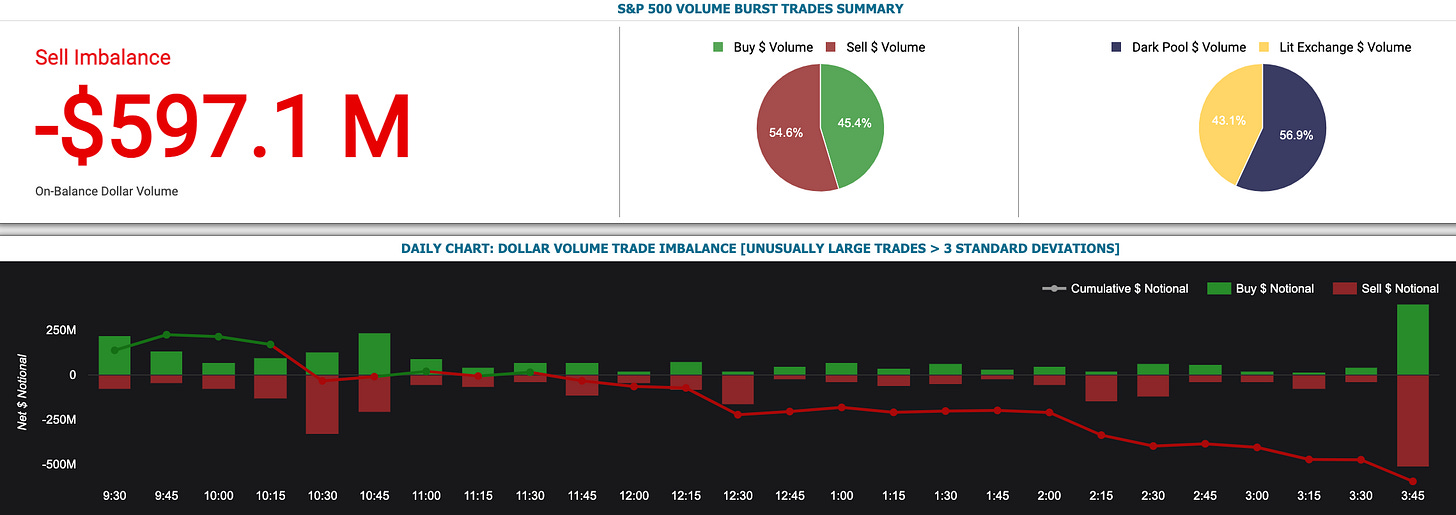This screenshot has width=1456, height=515.
Task: Select the 12:30 red sell bar
Action: coord(737,389)
